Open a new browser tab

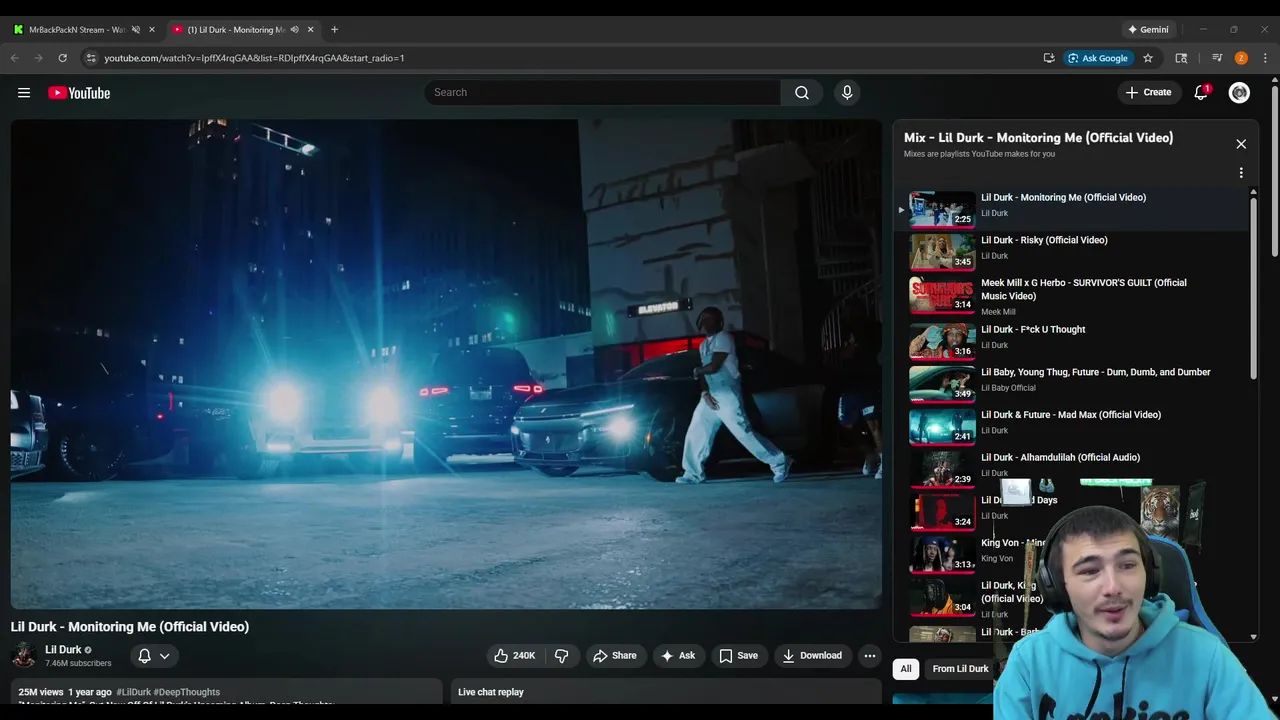(x=334, y=29)
